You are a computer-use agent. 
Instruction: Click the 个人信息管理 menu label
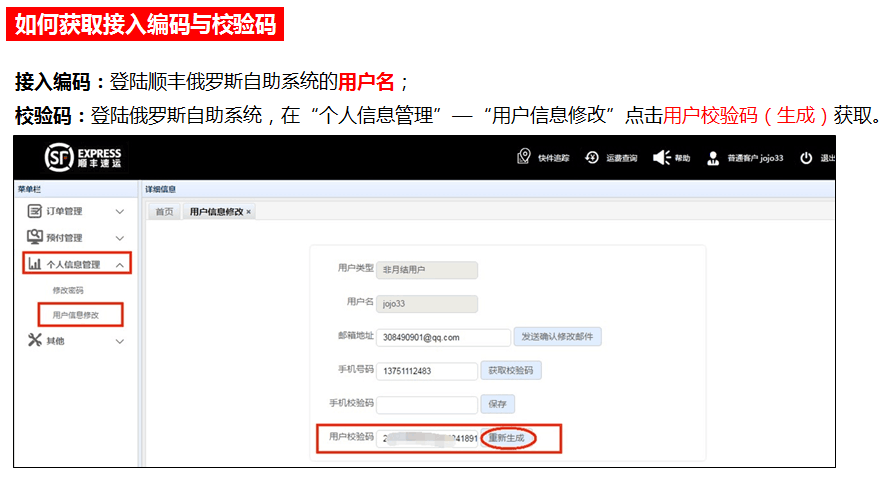point(73,265)
